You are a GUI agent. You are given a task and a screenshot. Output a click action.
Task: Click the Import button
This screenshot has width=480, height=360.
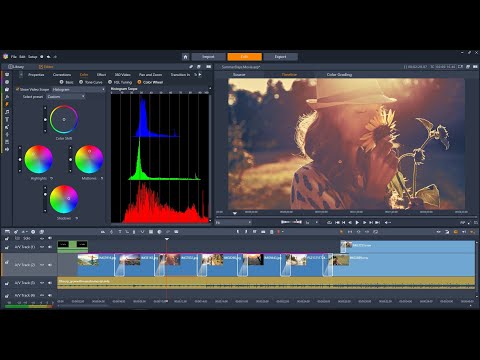coord(208,57)
